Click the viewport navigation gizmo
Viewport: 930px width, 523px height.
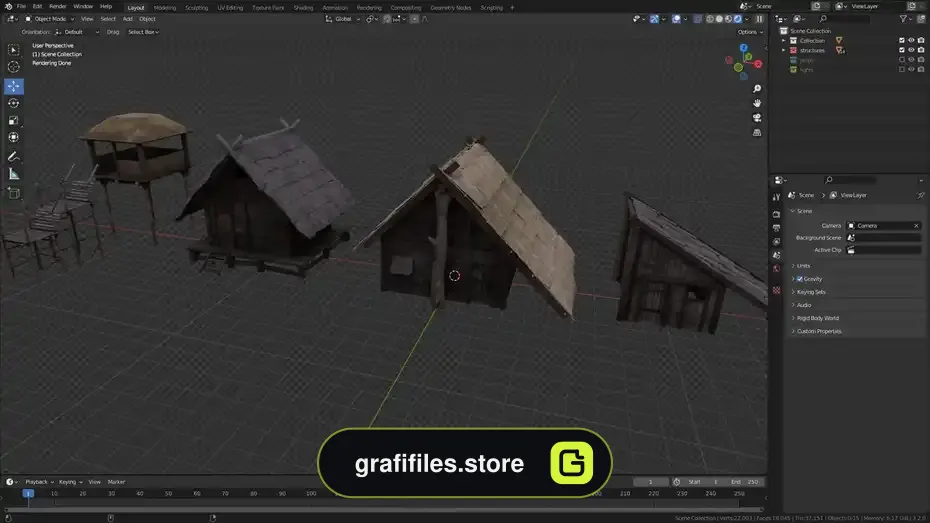[743, 61]
